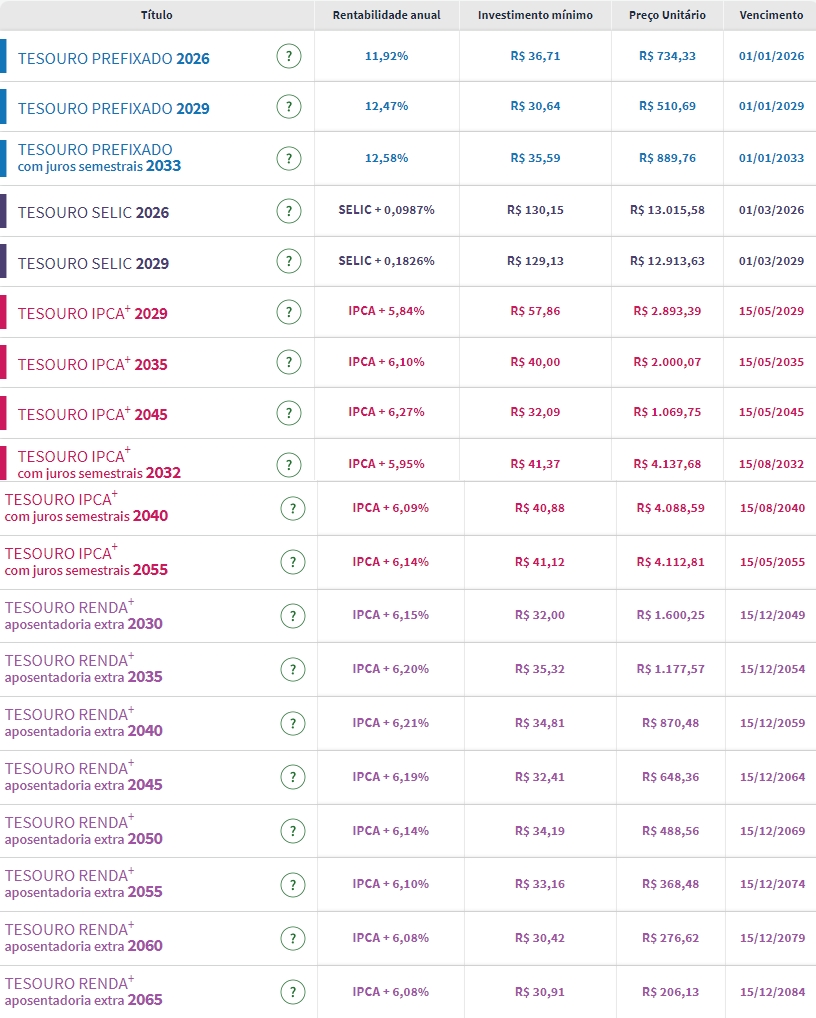
Task: Select Tesouro Selic 2029 bond title
Action: tap(93, 264)
